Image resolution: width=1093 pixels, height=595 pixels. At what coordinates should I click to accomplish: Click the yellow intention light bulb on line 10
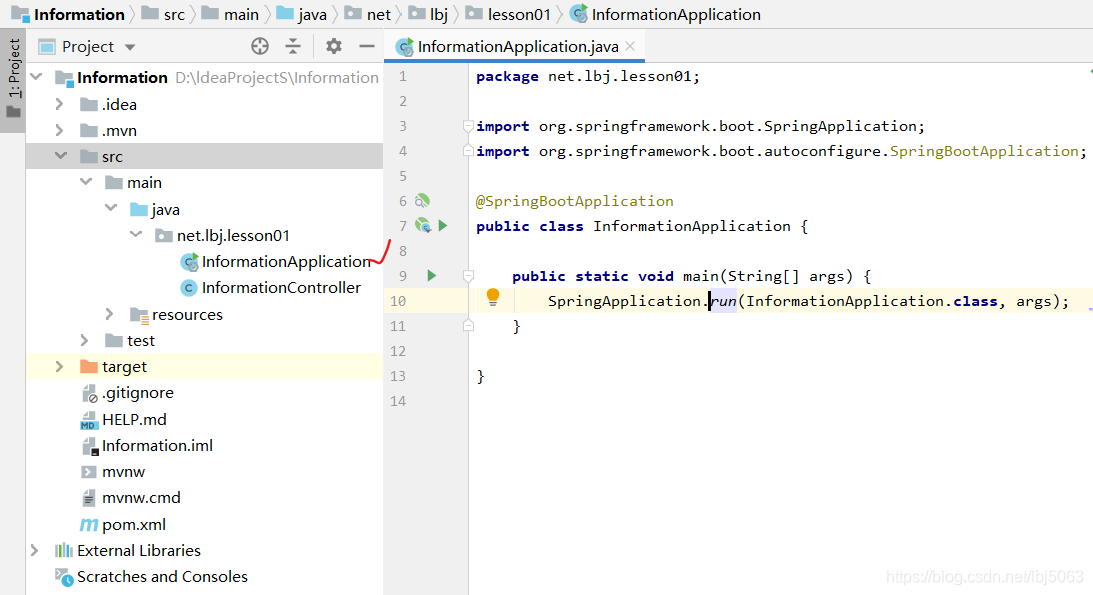tap(493, 297)
